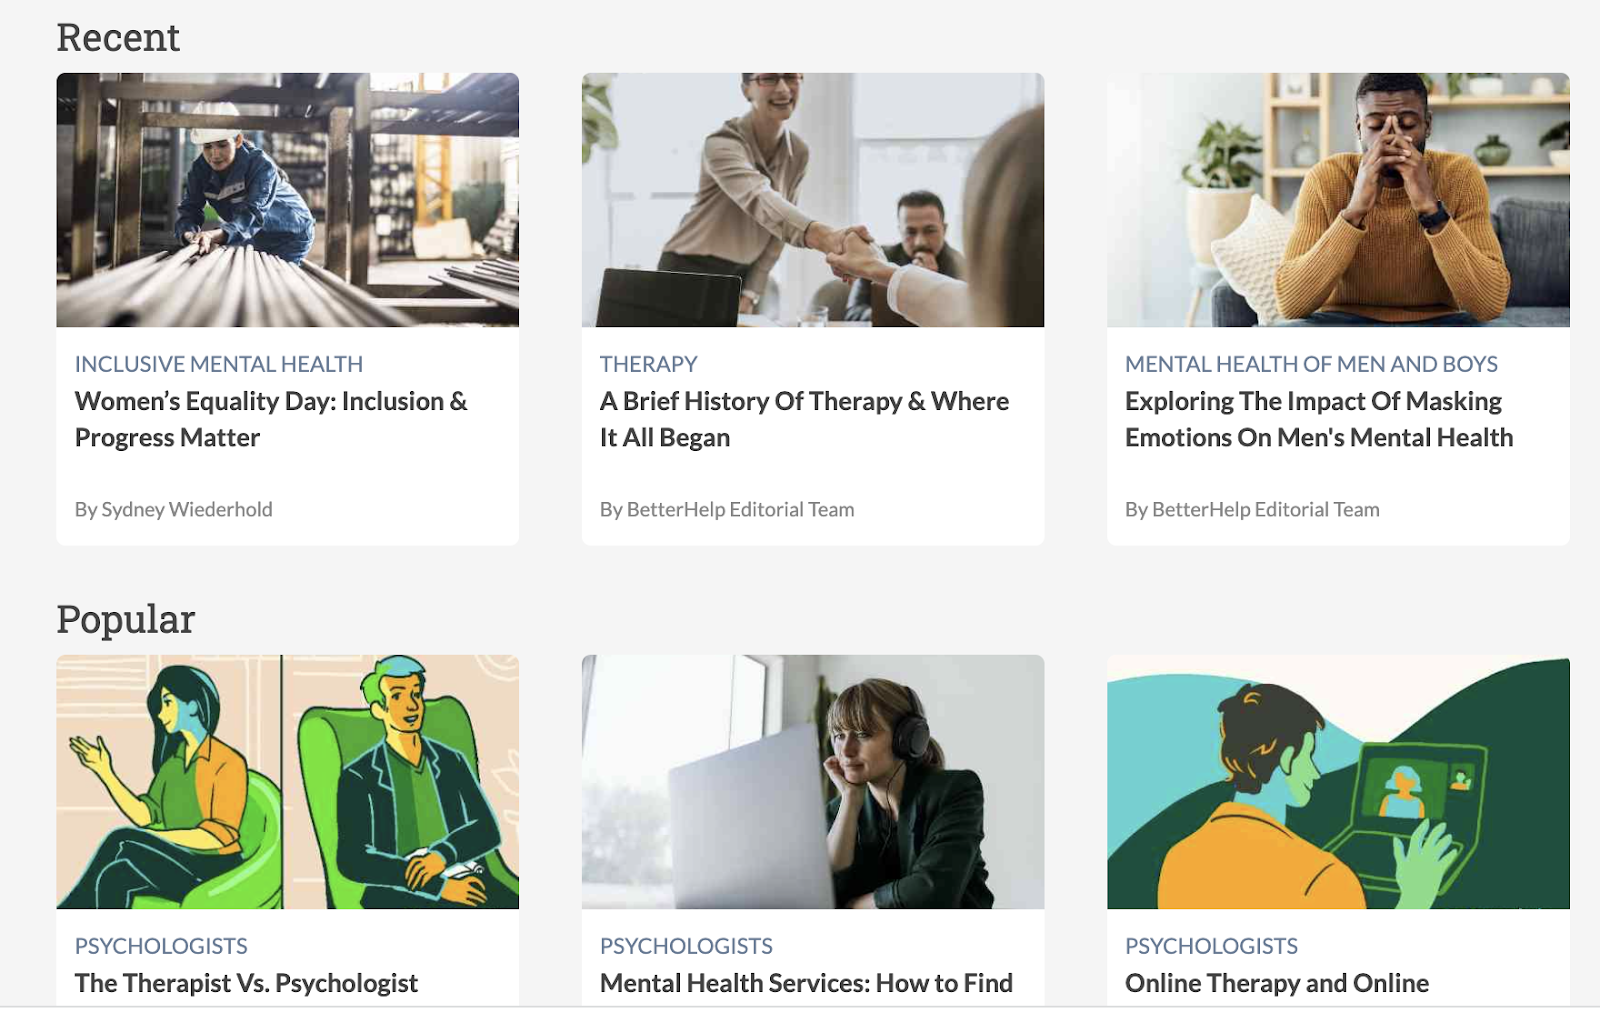
Task: Click the INCLUSIVE MENTAL HEALTH category label
Action: (219, 364)
